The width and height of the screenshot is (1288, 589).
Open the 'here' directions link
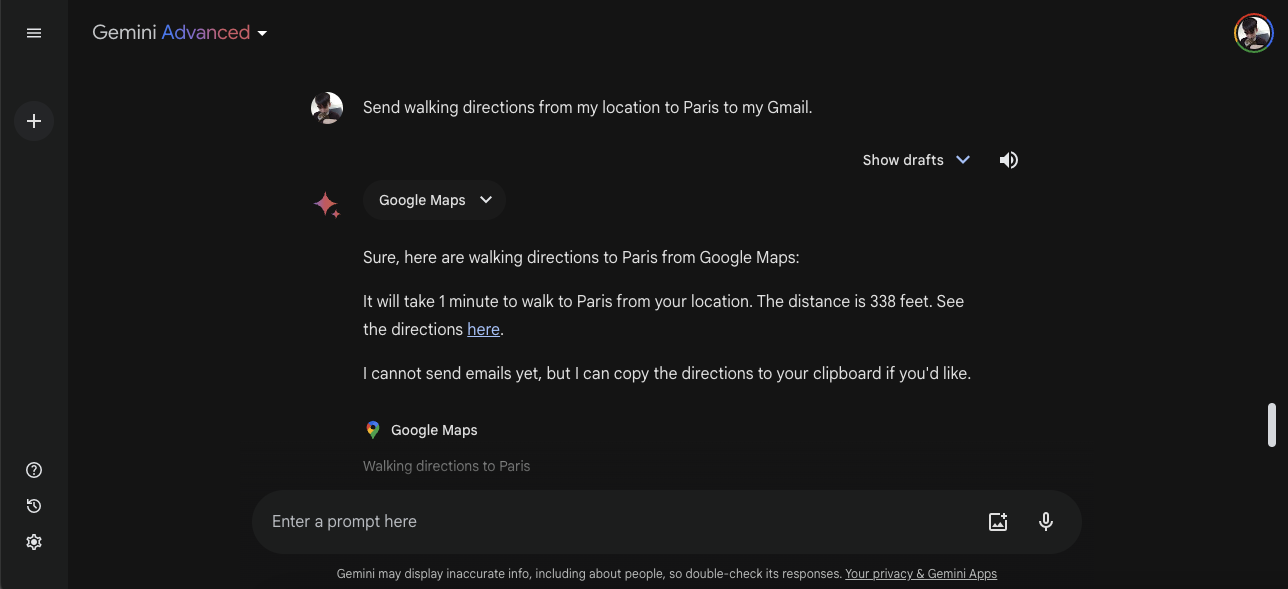coord(483,329)
